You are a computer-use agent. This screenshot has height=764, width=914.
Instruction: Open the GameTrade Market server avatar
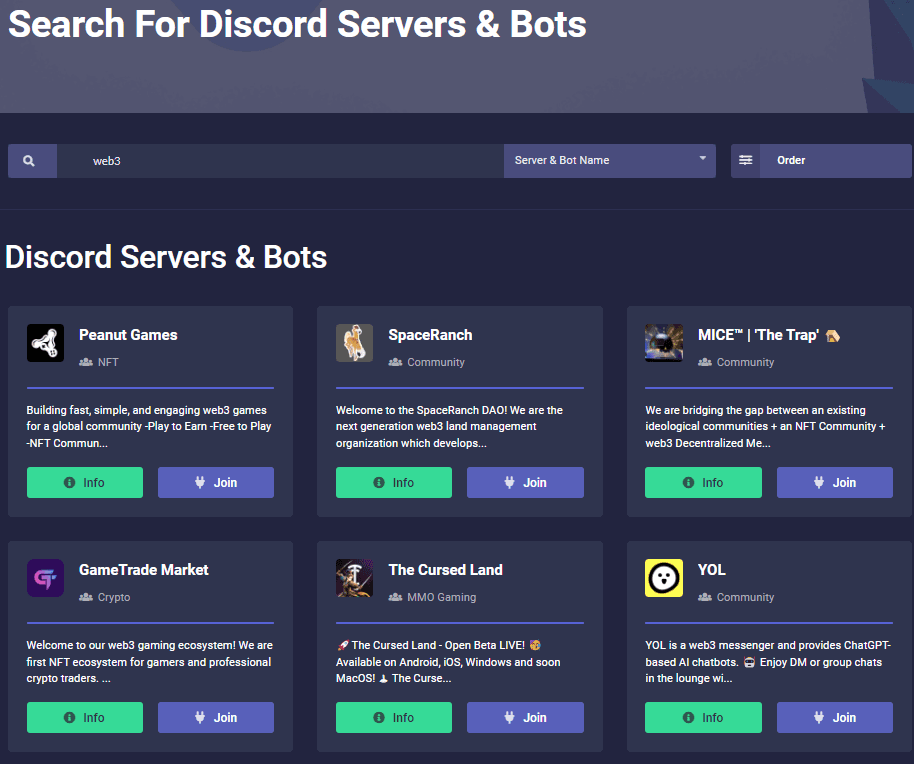45,578
